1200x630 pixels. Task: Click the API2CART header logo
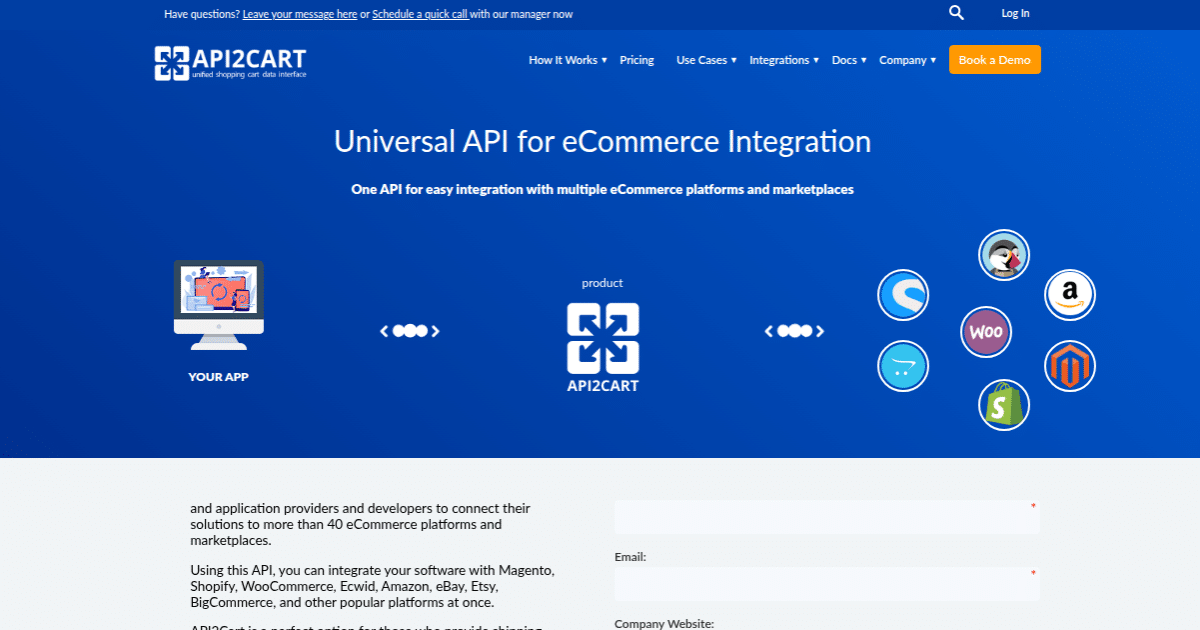pyautogui.click(x=230, y=62)
